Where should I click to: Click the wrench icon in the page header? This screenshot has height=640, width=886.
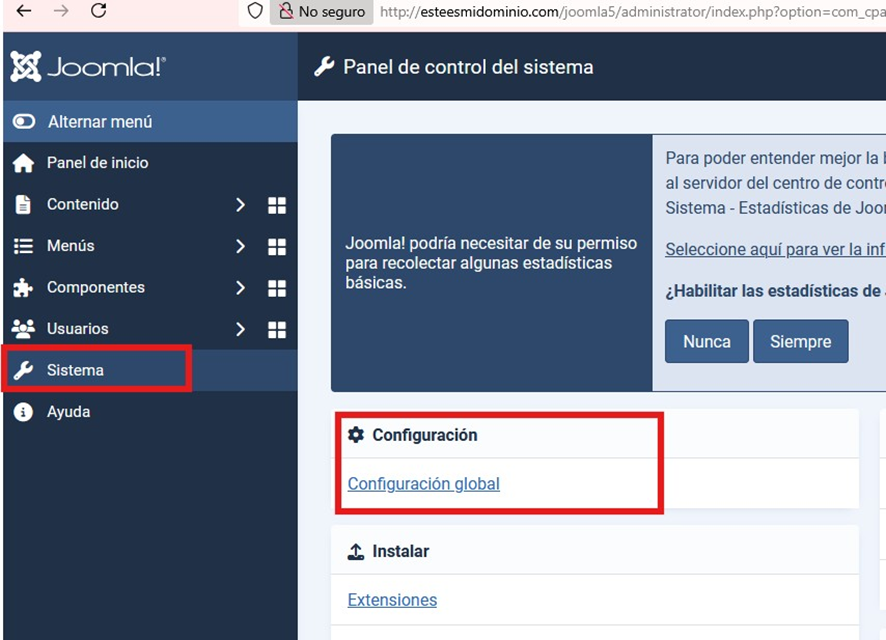(324, 67)
